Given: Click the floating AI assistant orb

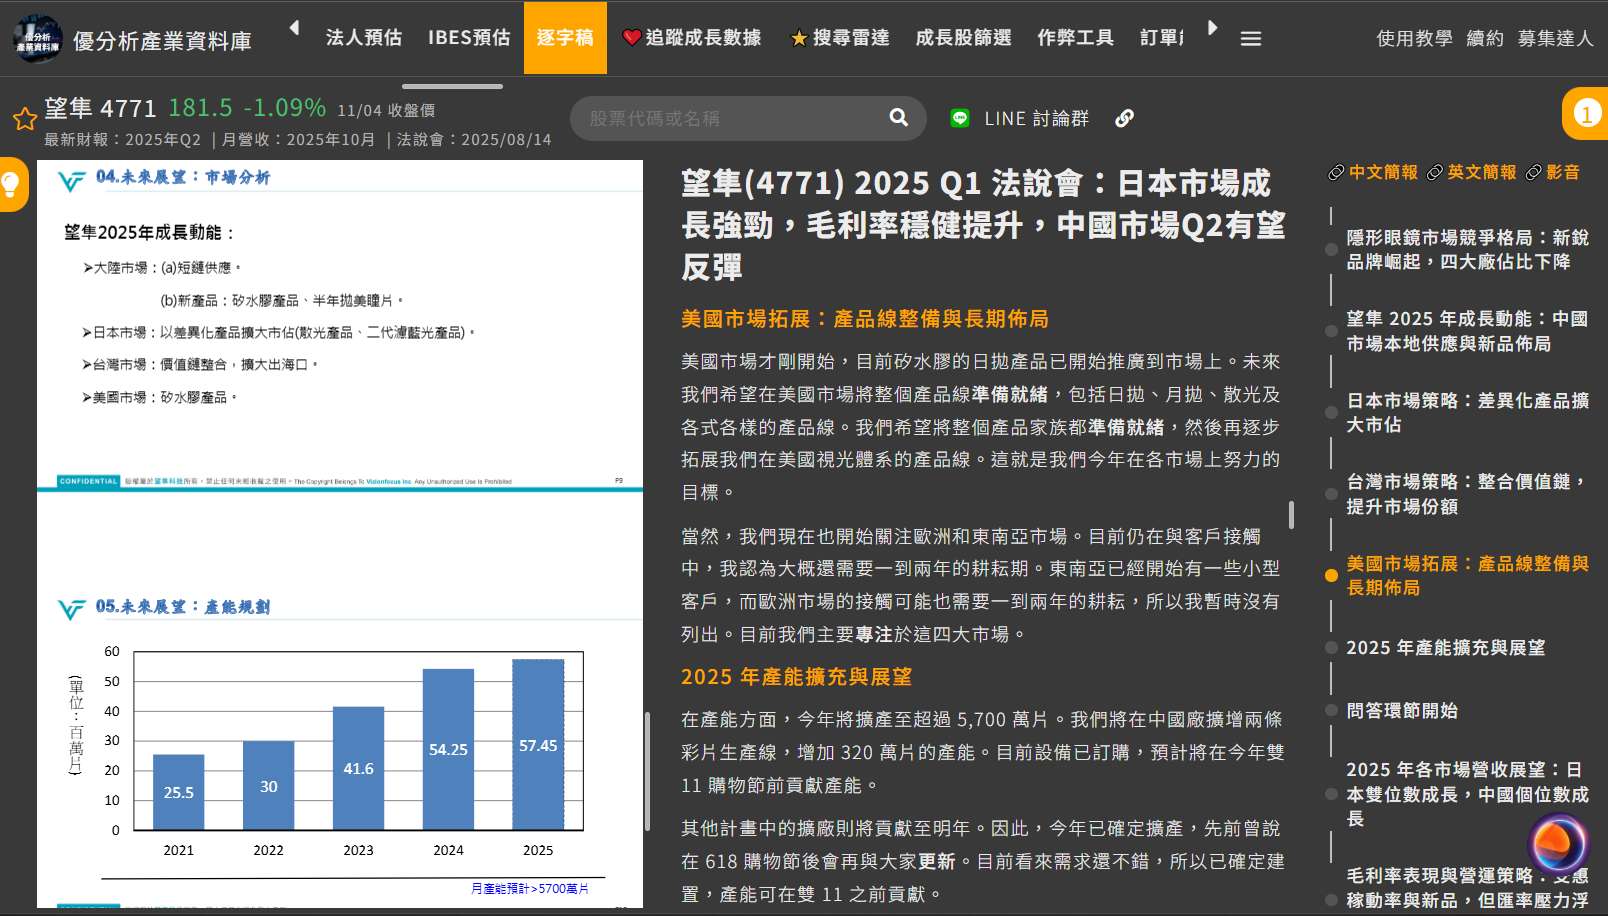Looking at the screenshot, I should 1558,845.
